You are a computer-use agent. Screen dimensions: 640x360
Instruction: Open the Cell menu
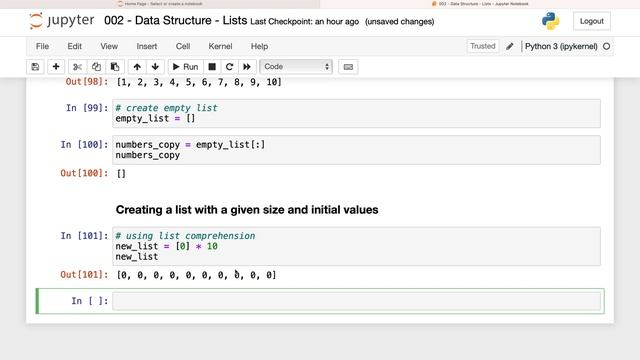(x=183, y=46)
